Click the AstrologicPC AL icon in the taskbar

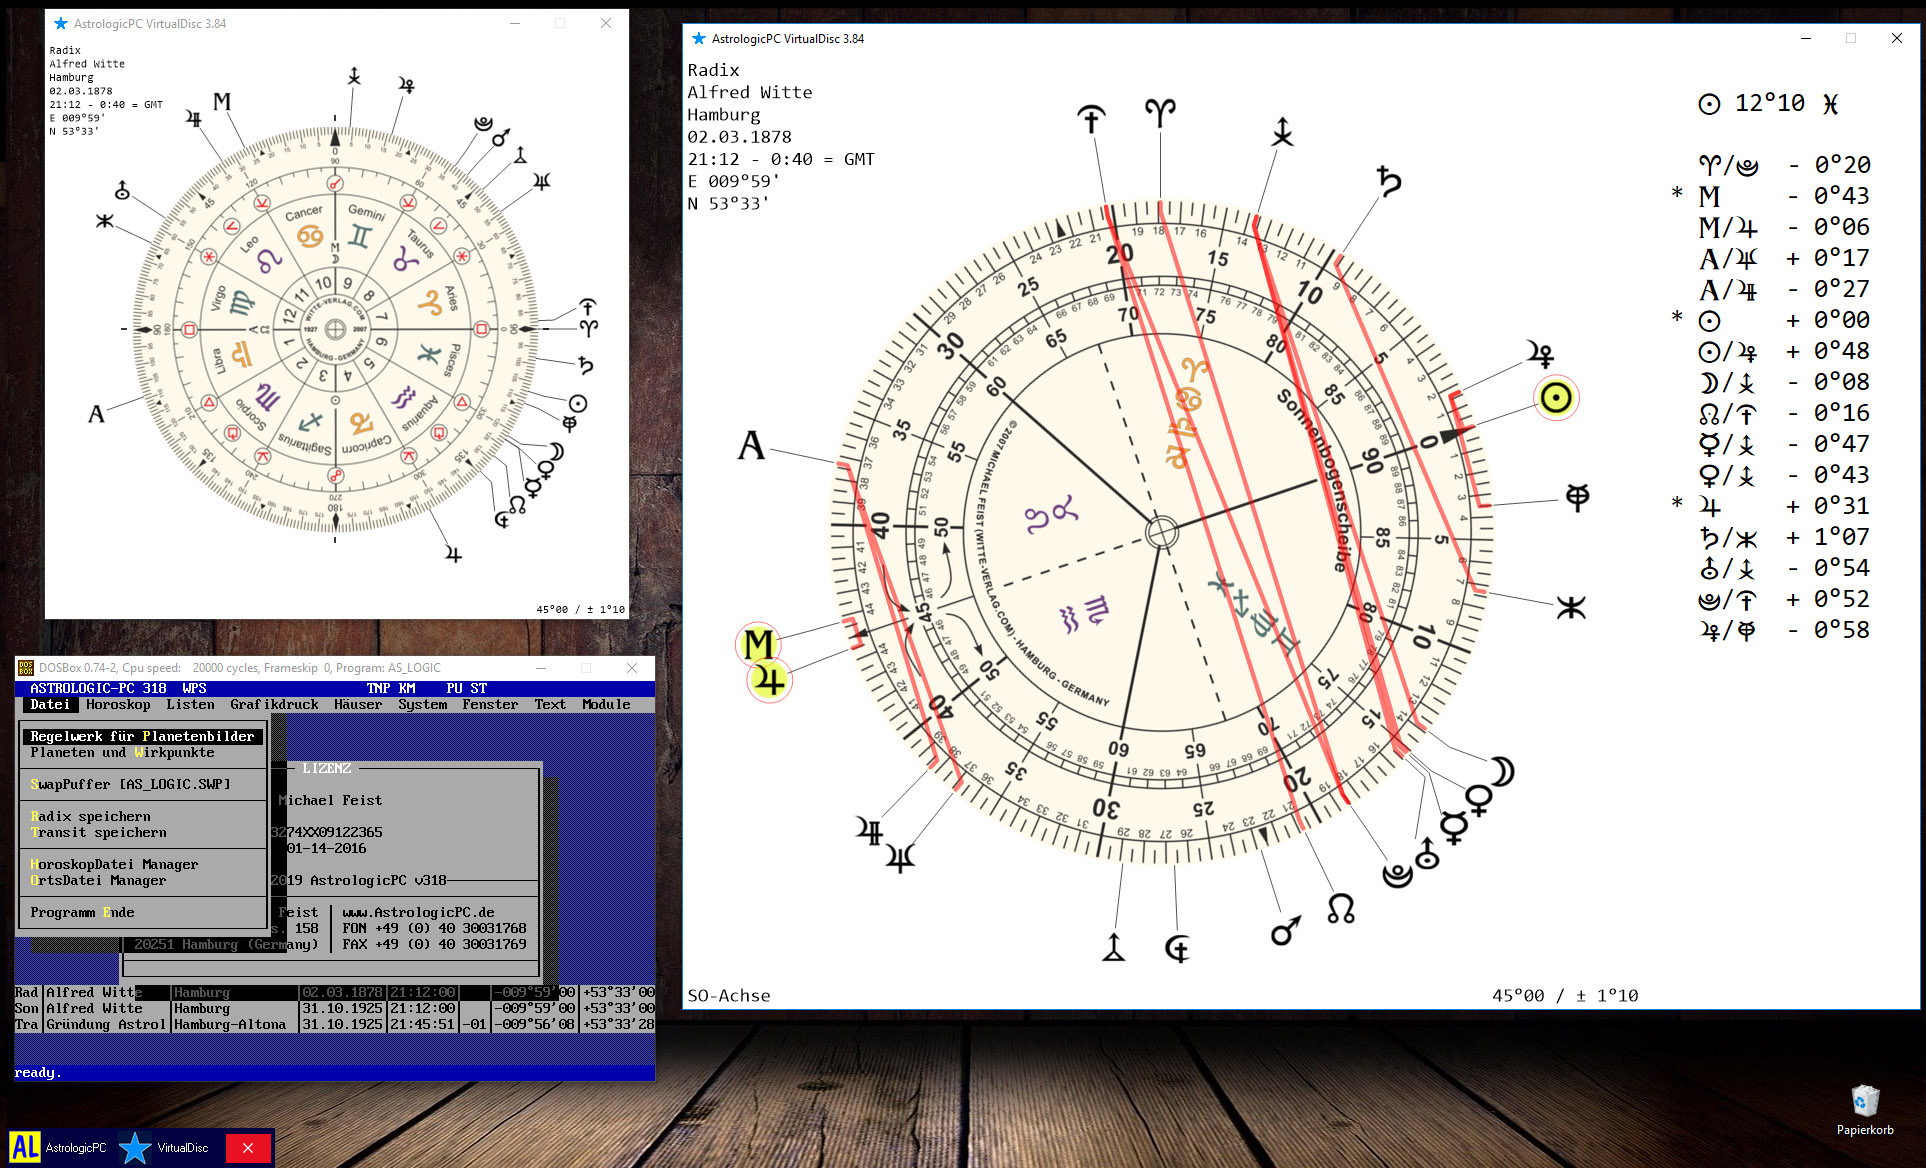point(25,1147)
